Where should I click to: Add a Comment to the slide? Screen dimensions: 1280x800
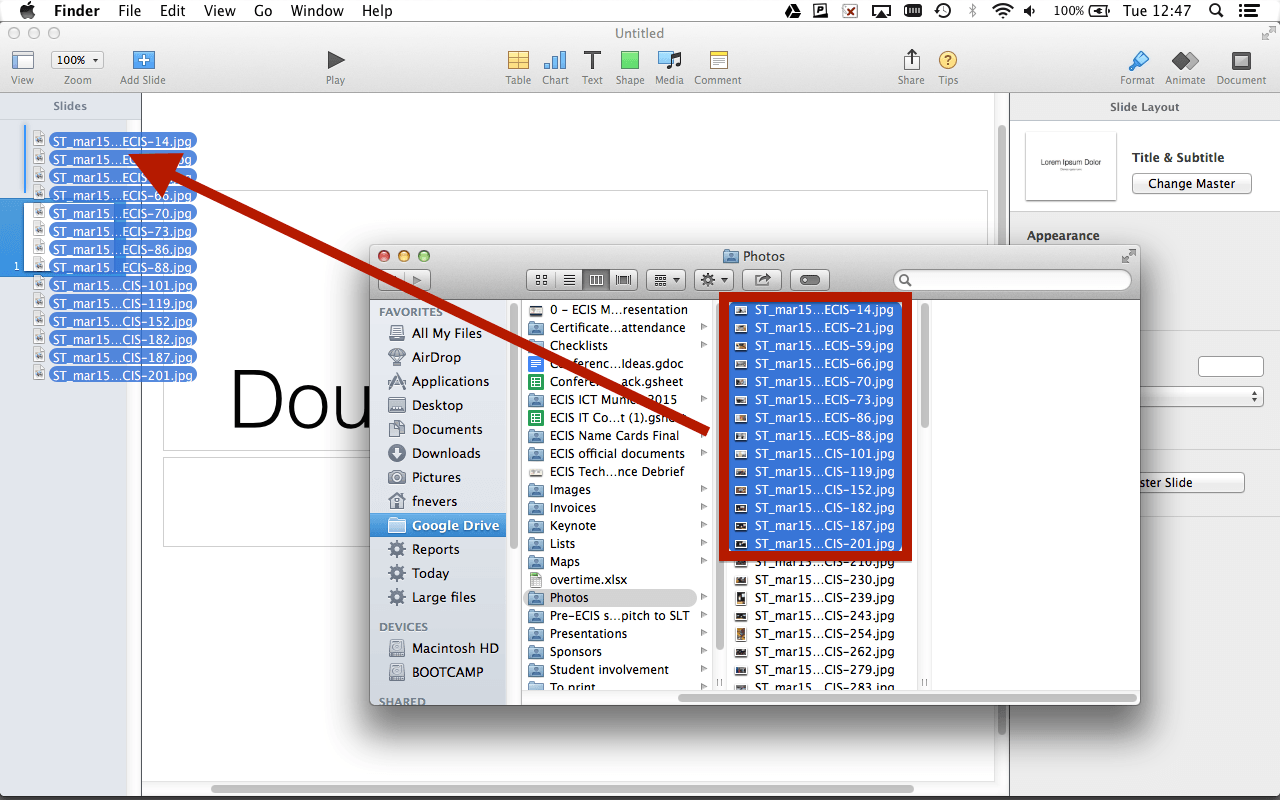pyautogui.click(x=717, y=60)
